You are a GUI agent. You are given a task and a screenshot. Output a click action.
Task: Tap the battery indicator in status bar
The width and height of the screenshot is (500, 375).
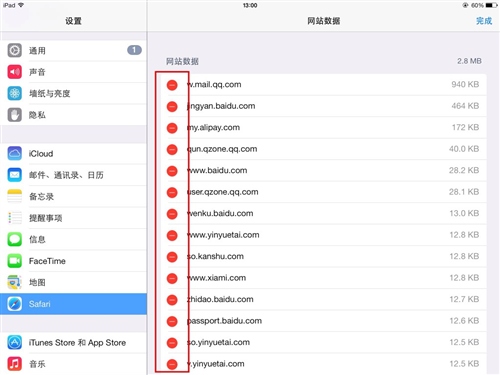491,5
